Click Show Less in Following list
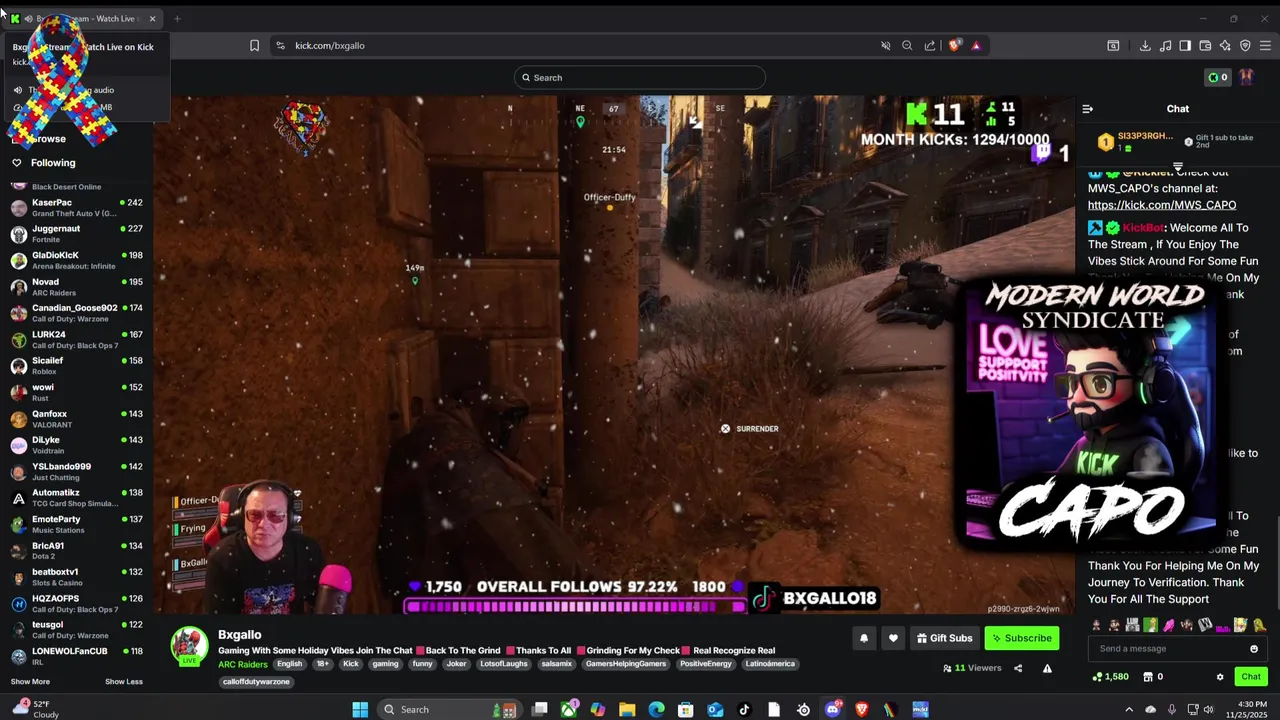 (x=124, y=682)
